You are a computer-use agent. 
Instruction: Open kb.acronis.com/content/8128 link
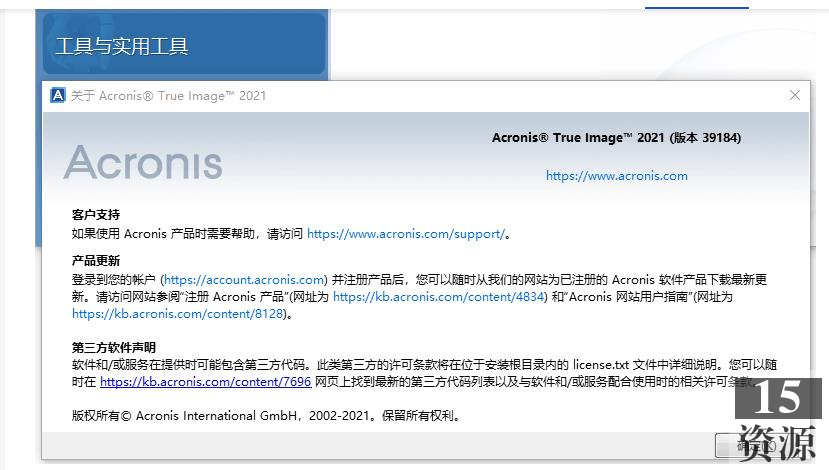[x=178, y=314]
